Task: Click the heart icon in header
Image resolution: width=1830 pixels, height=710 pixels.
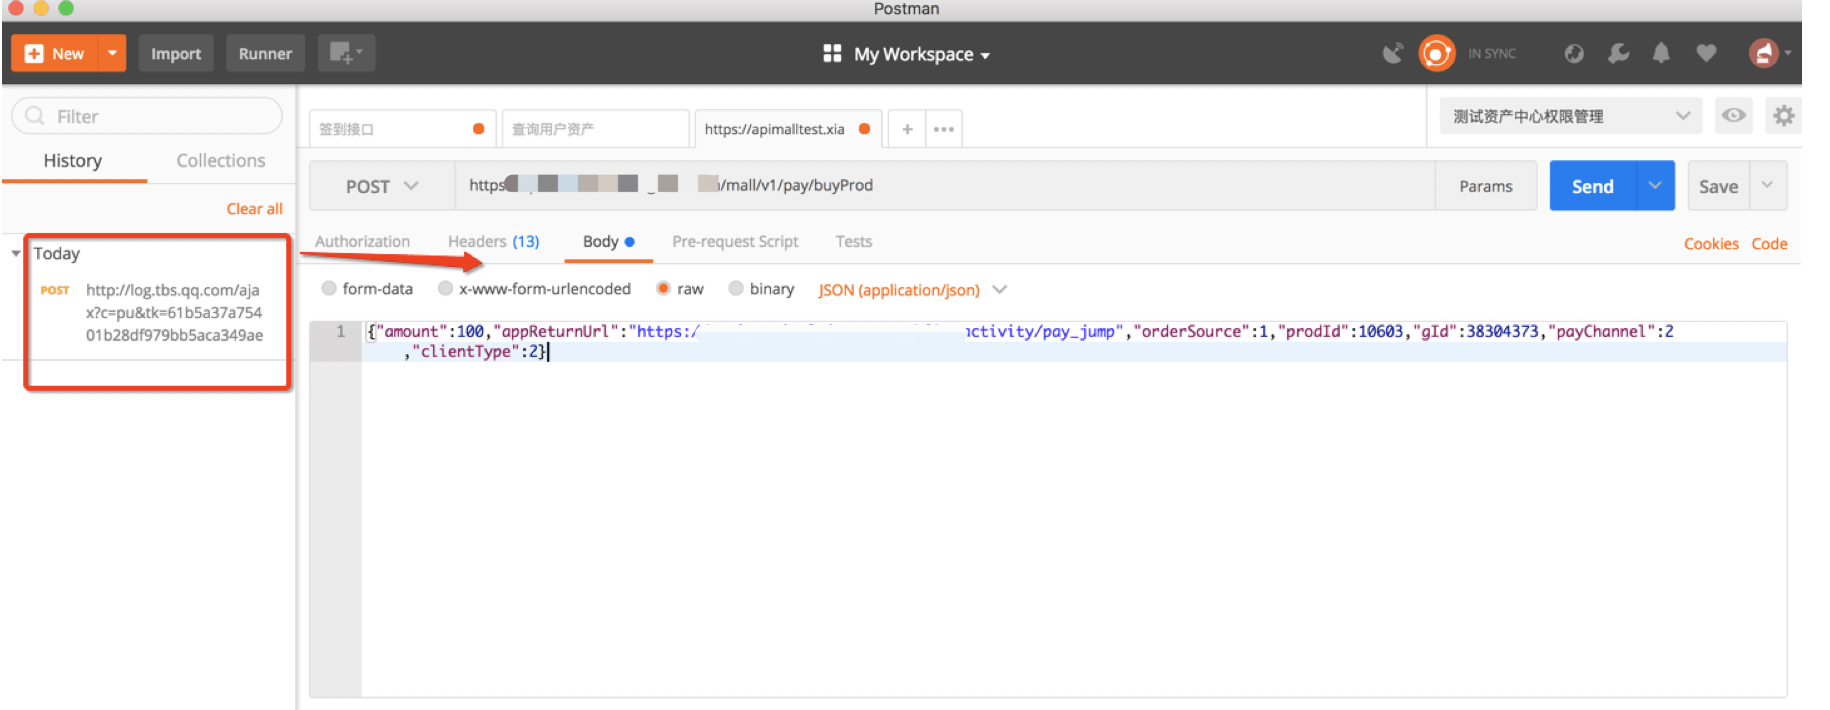Action: pos(1706,53)
